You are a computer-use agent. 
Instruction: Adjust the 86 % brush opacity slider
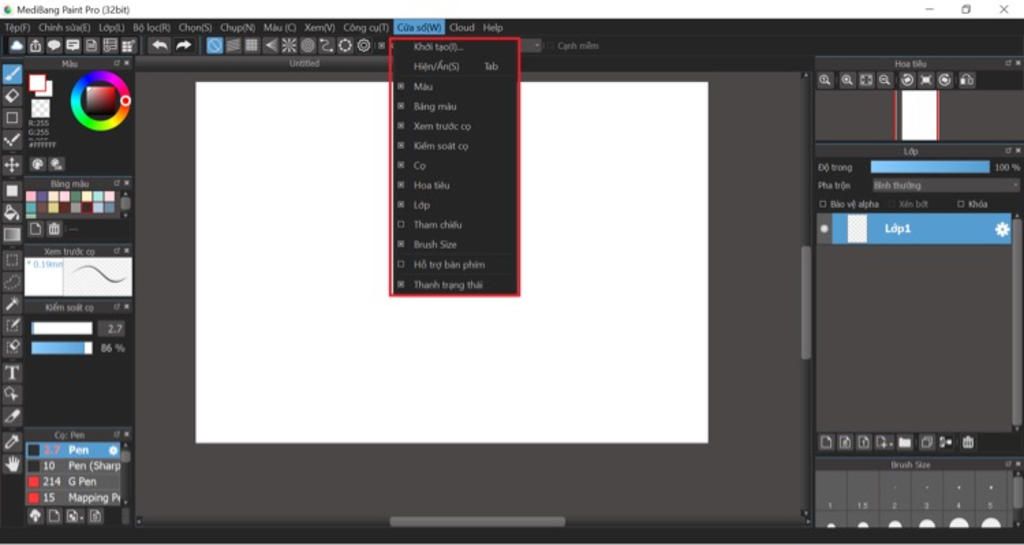[x=62, y=349]
